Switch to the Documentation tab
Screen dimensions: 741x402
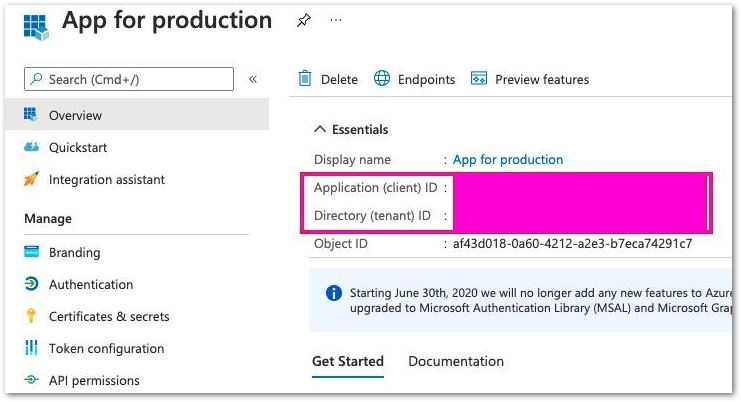coord(456,361)
